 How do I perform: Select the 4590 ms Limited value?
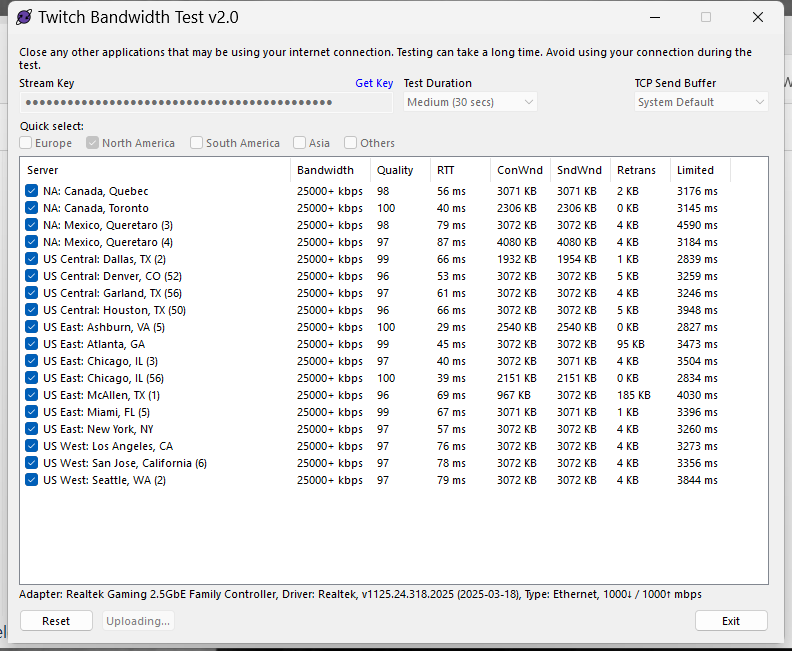click(x=697, y=225)
